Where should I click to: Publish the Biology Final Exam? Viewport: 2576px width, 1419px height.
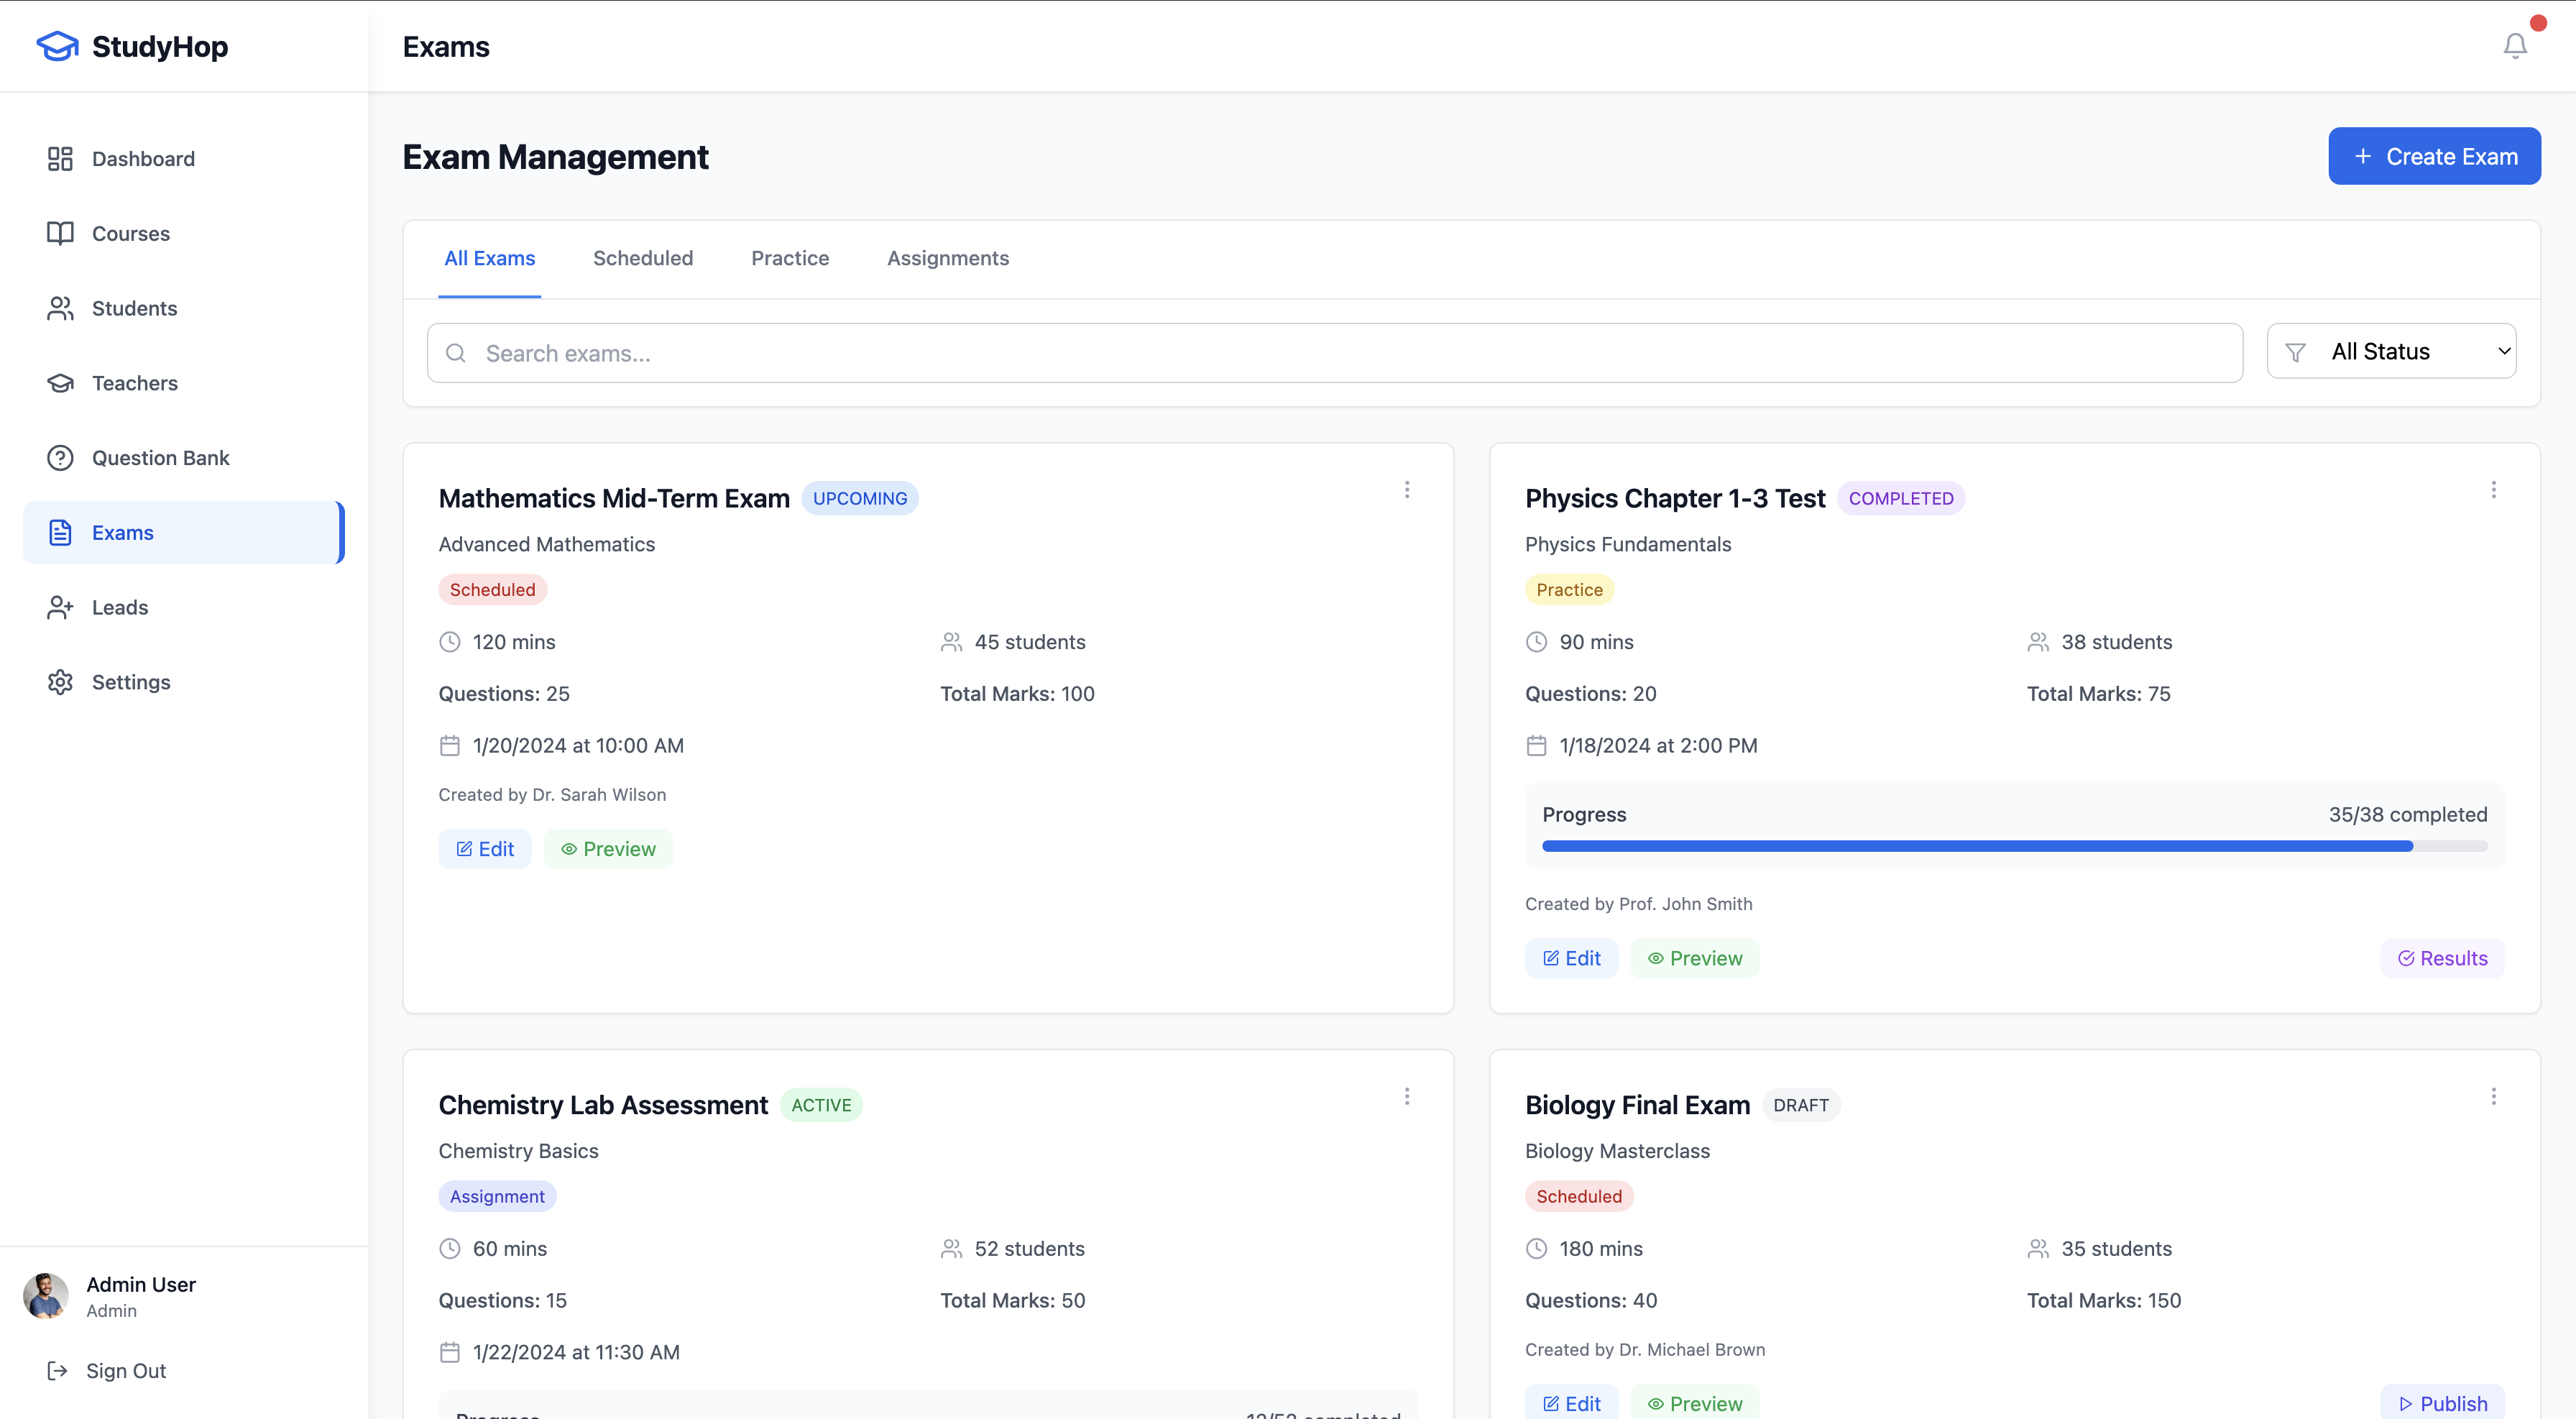[x=2442, y=1403]
